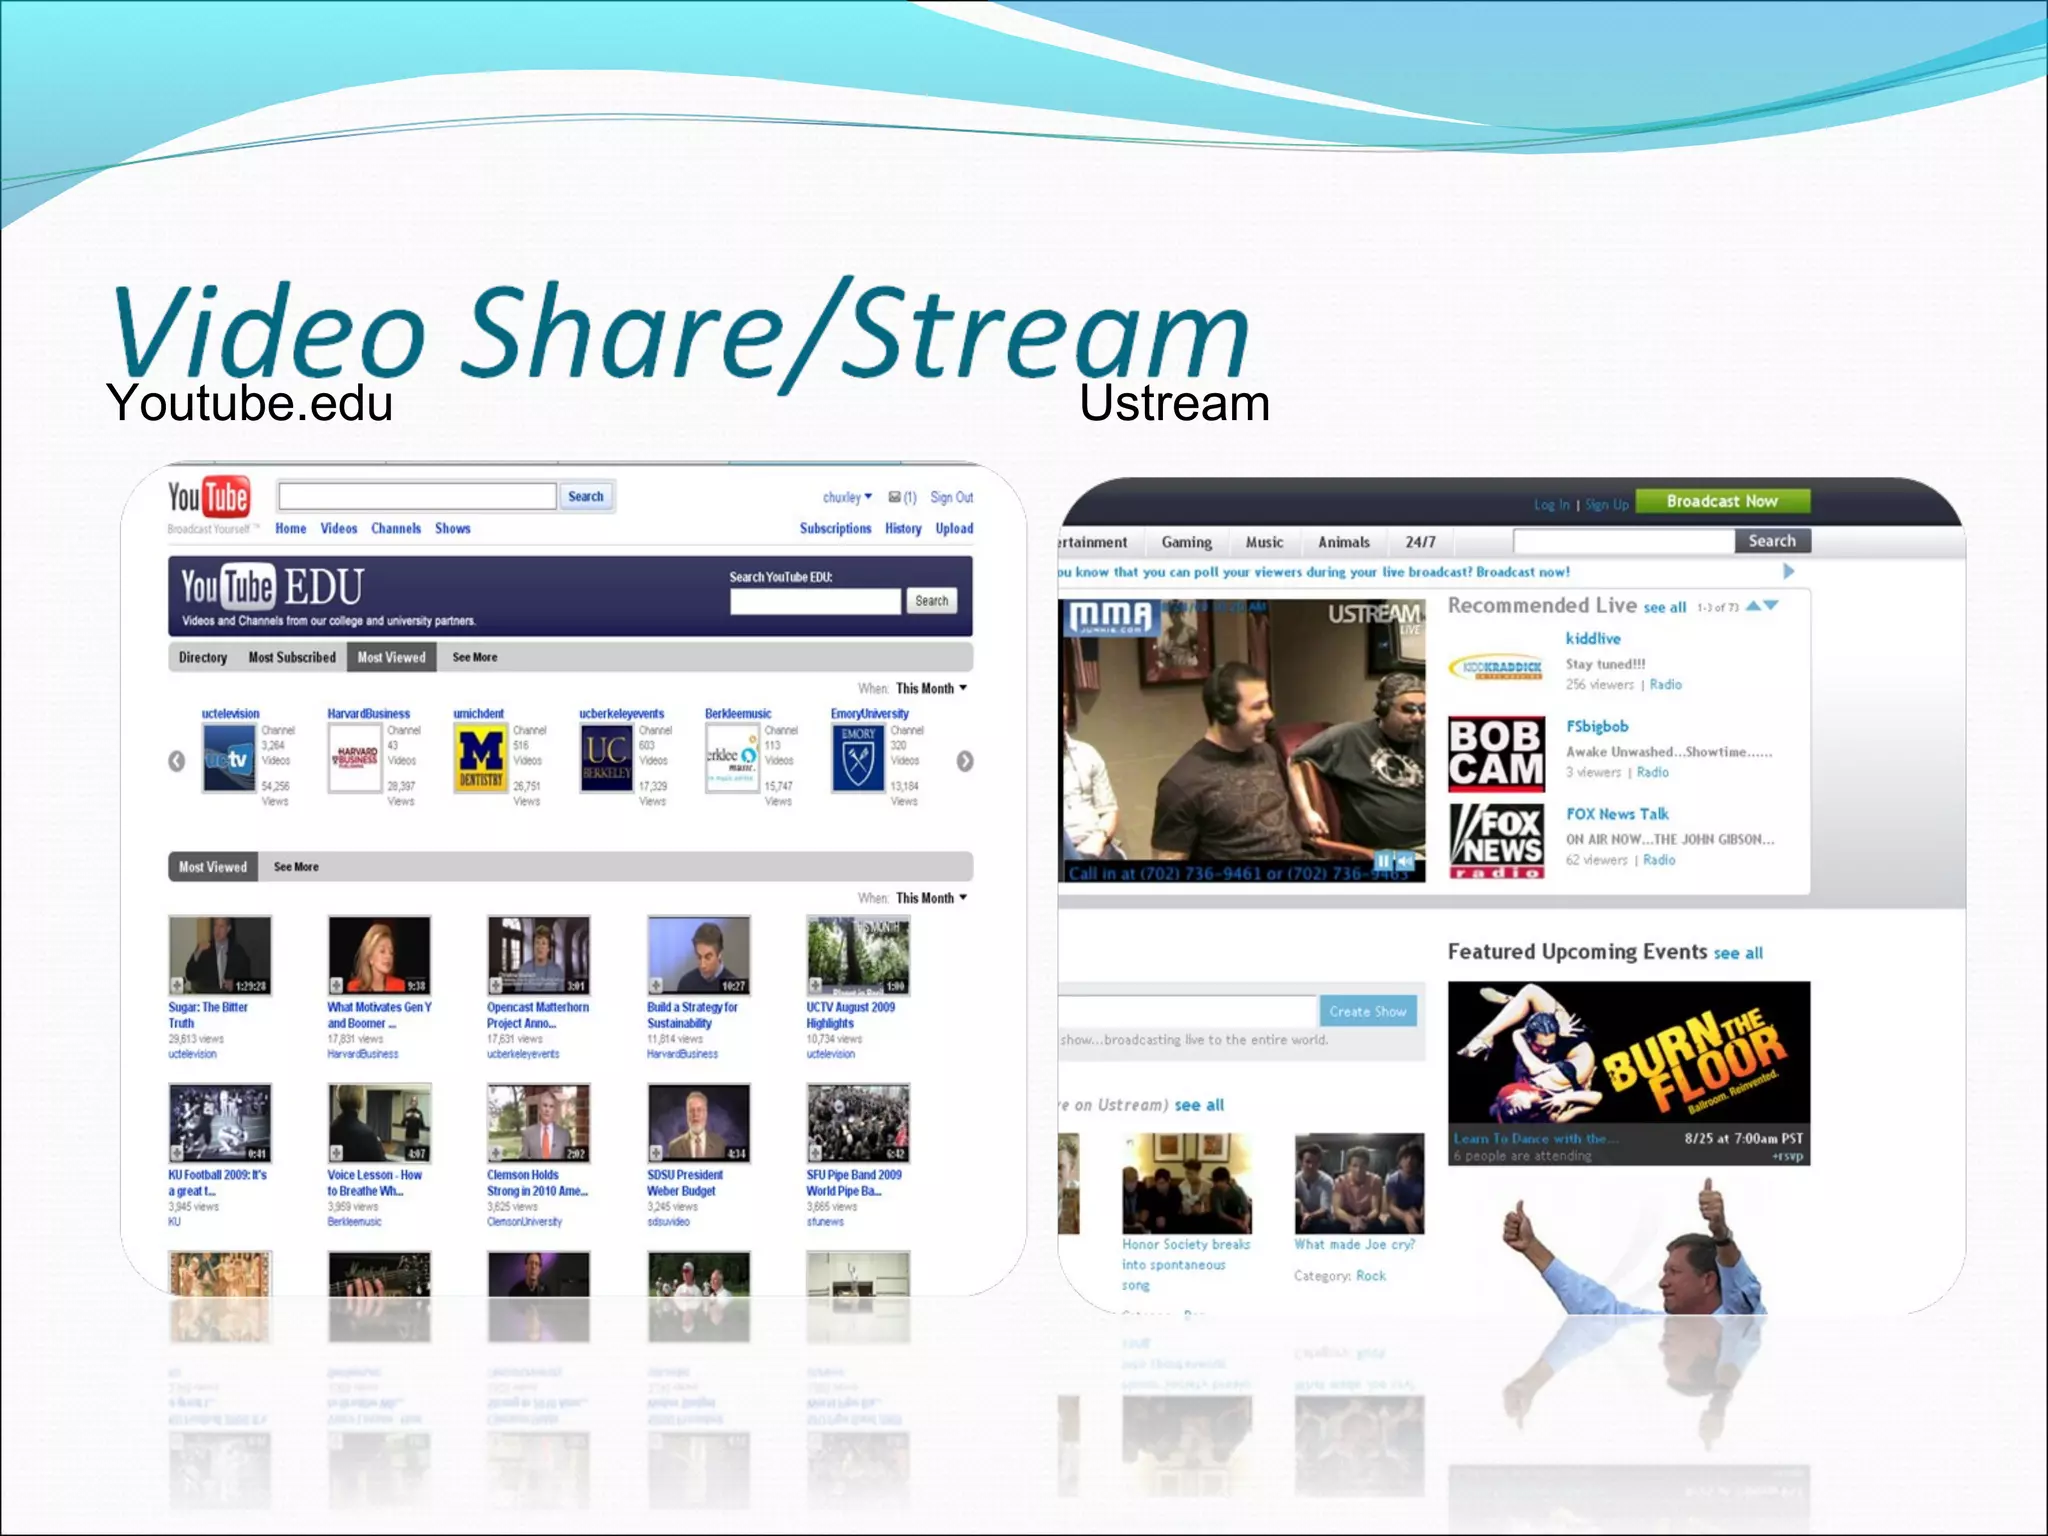
Task: Open the Harvard Business channel logo
Action: coord(355,757)
